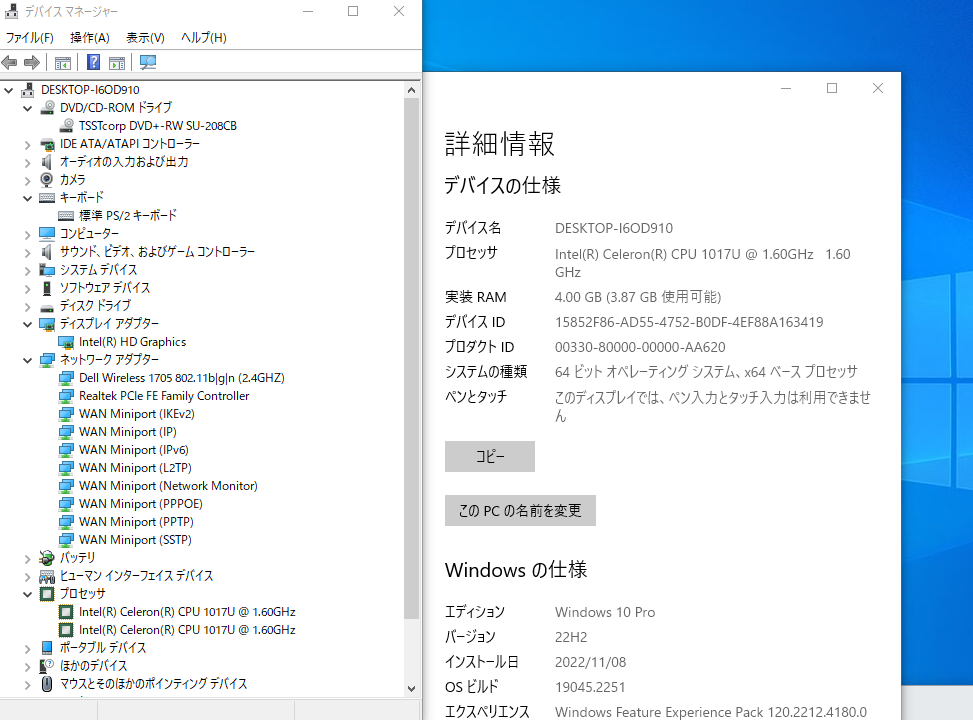Select WAN Miniport (IPv6) tree row

[133, 450]
